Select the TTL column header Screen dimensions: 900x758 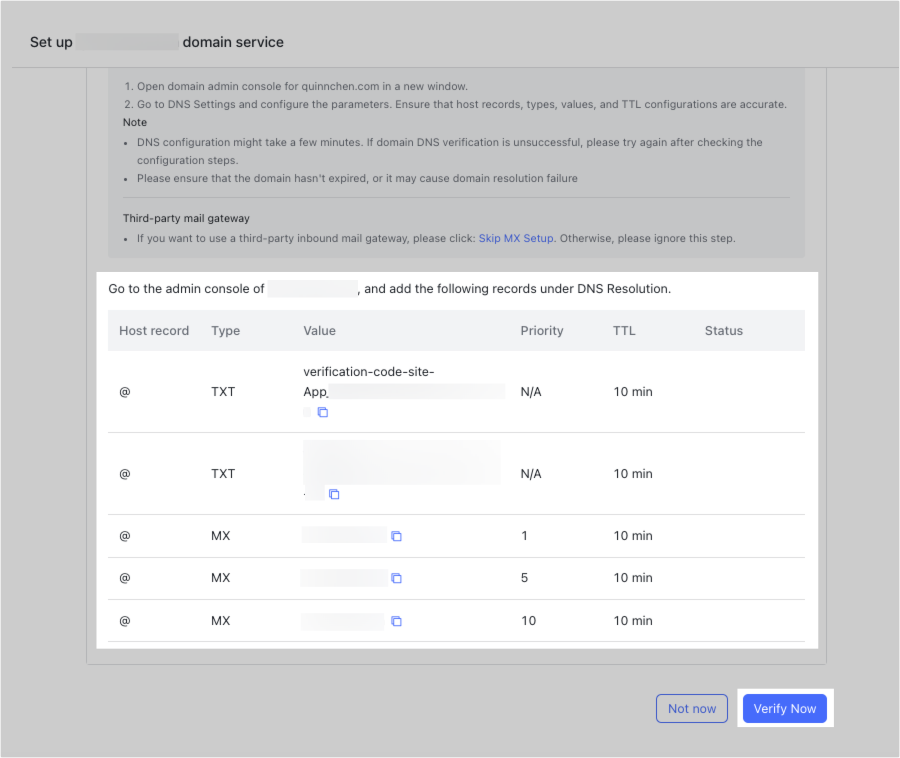(x=624, y=330)
